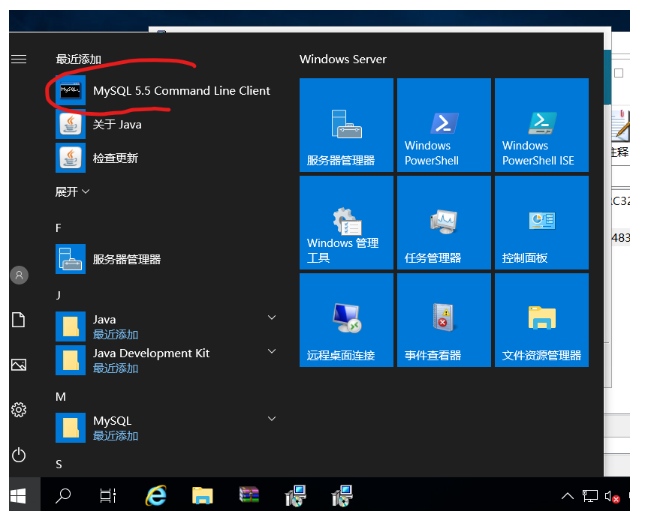
Task: Click the 服务器管理器 tile
Action: click(x=346, y=125)
